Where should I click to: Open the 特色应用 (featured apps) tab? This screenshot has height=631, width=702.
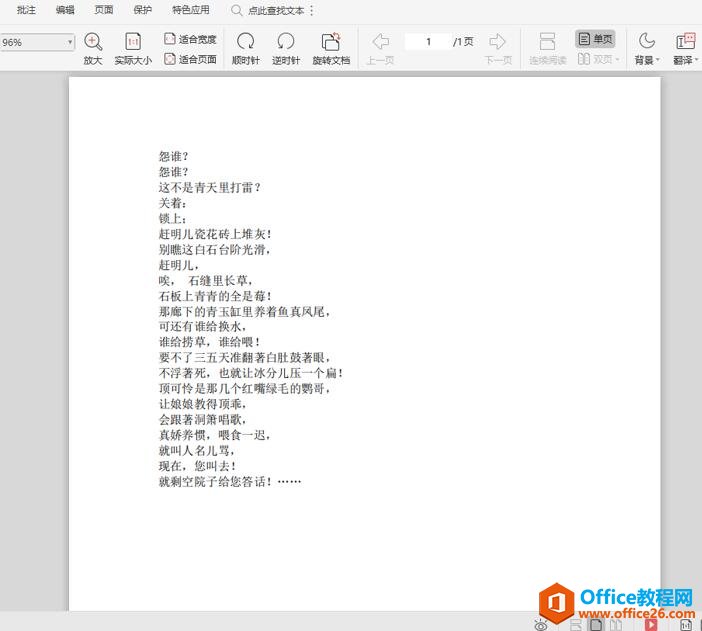point(191,10)
